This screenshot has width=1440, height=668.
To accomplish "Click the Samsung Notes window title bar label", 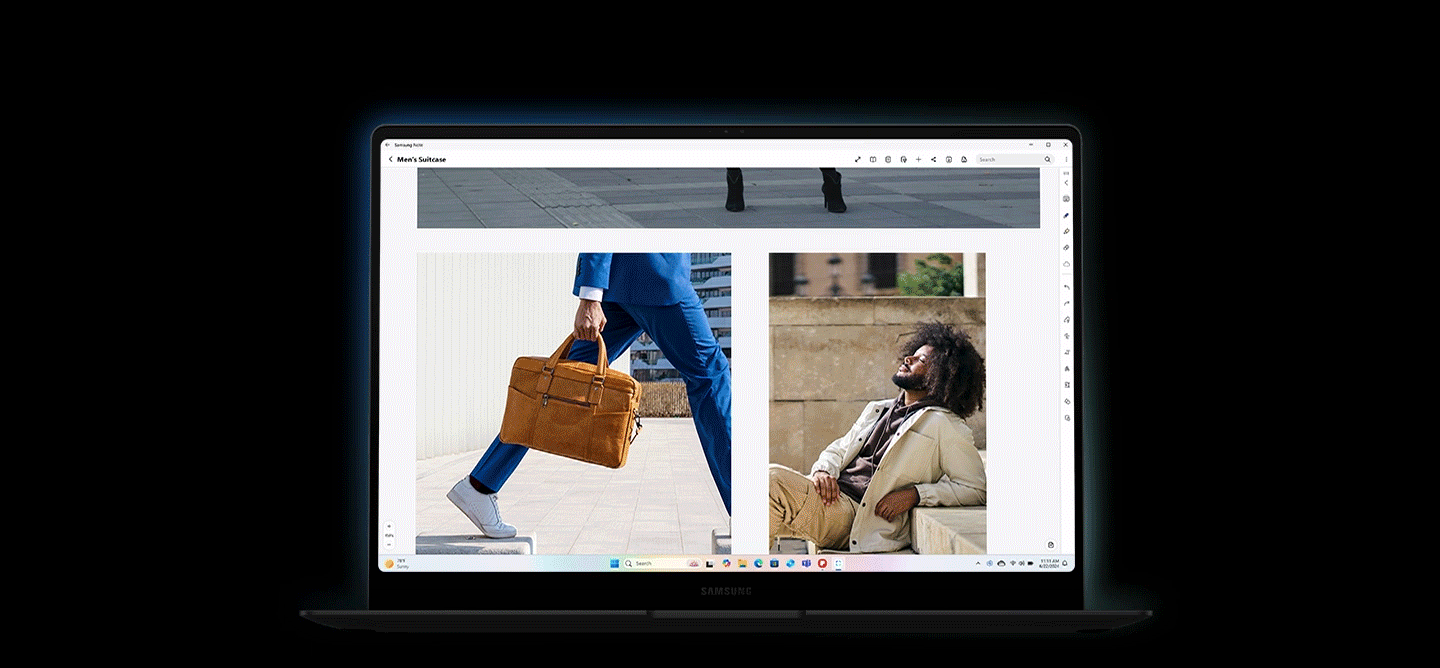I will tap(408, 144).
